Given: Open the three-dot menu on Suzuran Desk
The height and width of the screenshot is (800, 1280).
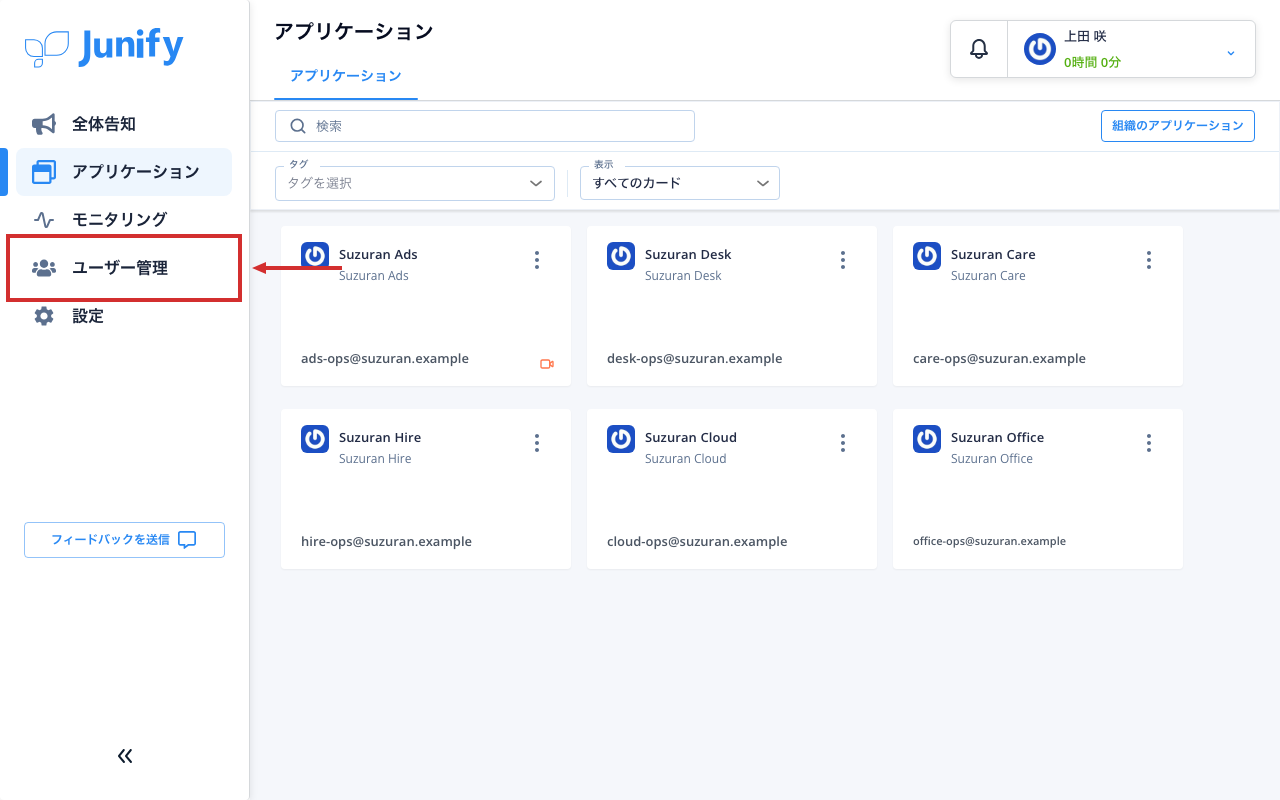Looking at the screenshot, I should click(x=843, y=260).
